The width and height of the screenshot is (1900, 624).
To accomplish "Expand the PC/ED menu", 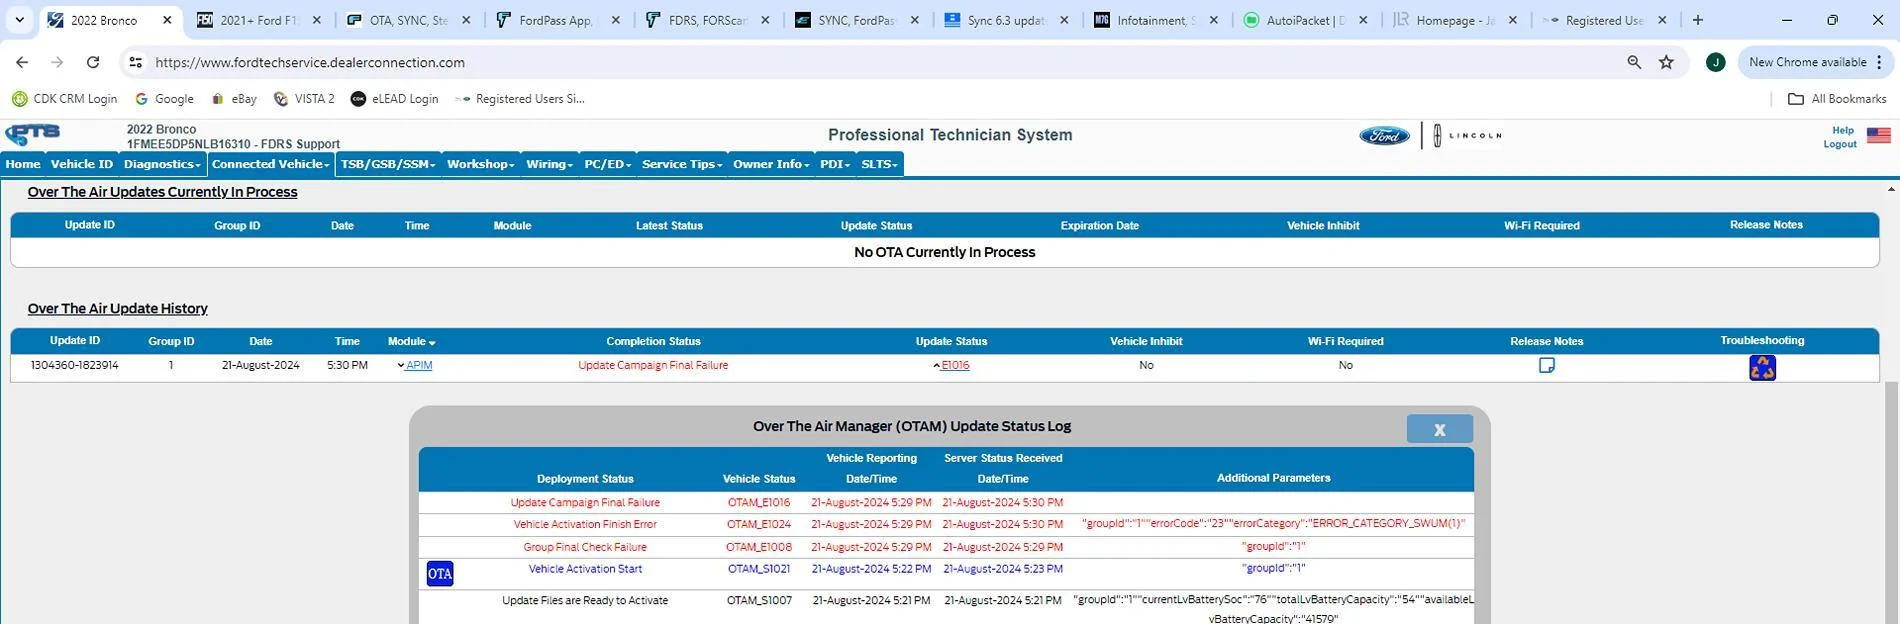I will [608, 164].
